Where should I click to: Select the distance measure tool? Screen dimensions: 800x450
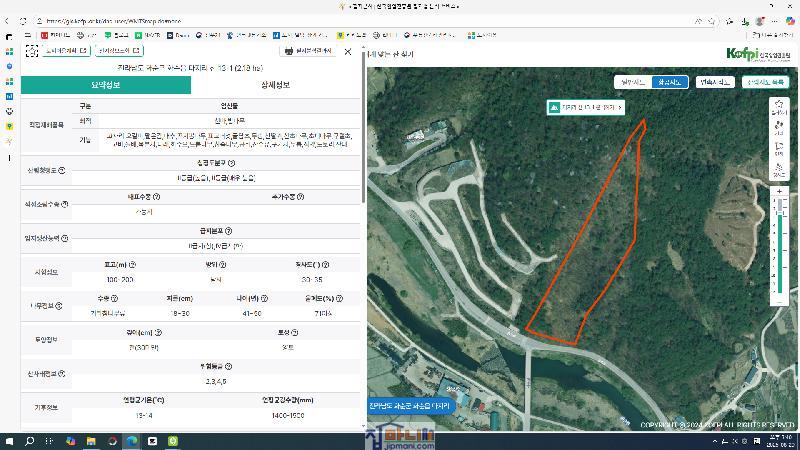coord(779,129)
